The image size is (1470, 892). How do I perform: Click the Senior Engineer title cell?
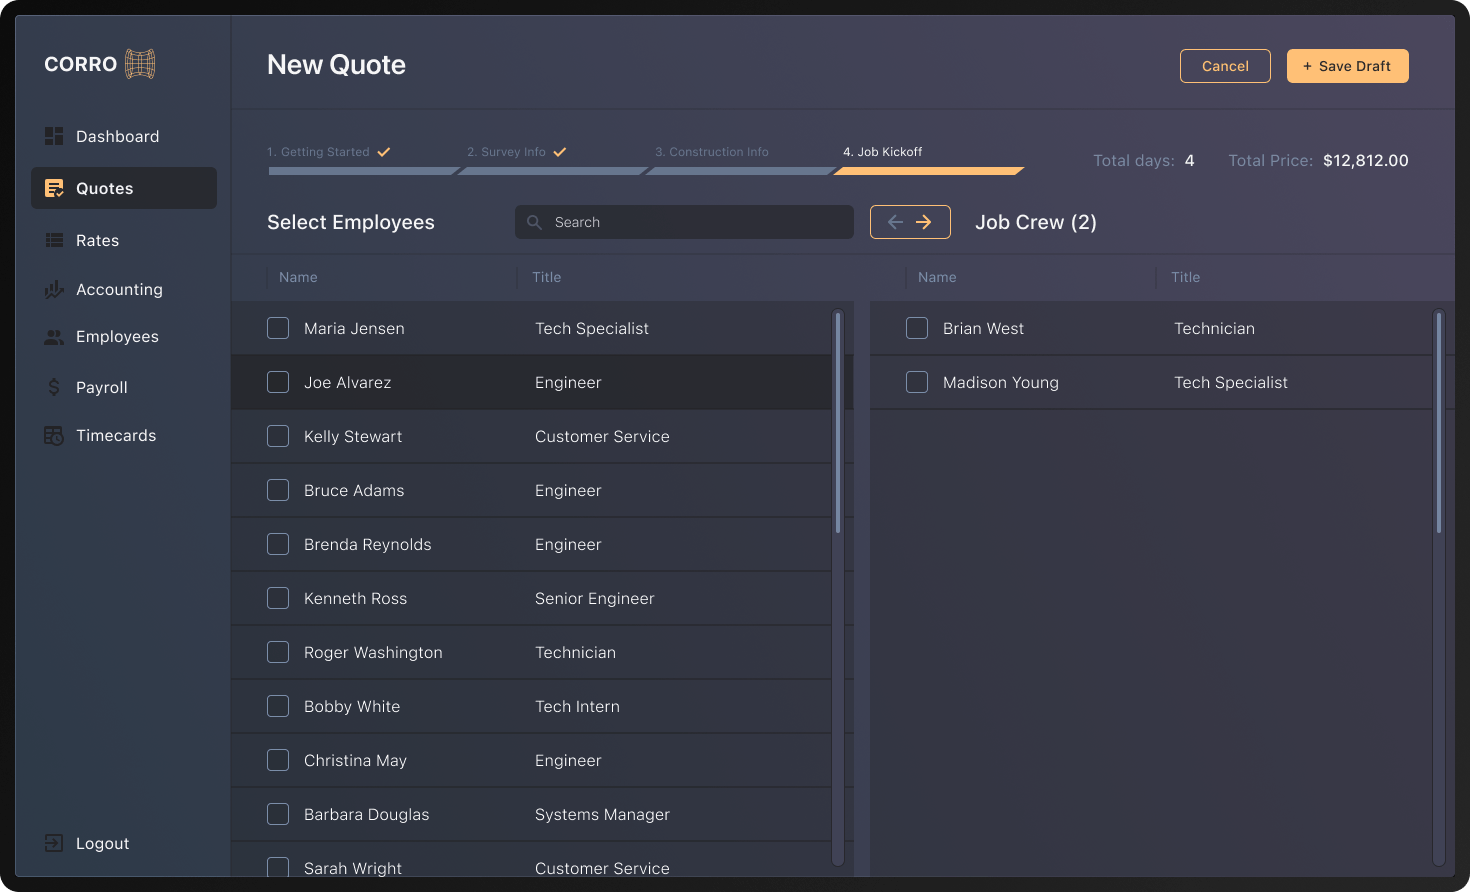[x=595, y=598]
